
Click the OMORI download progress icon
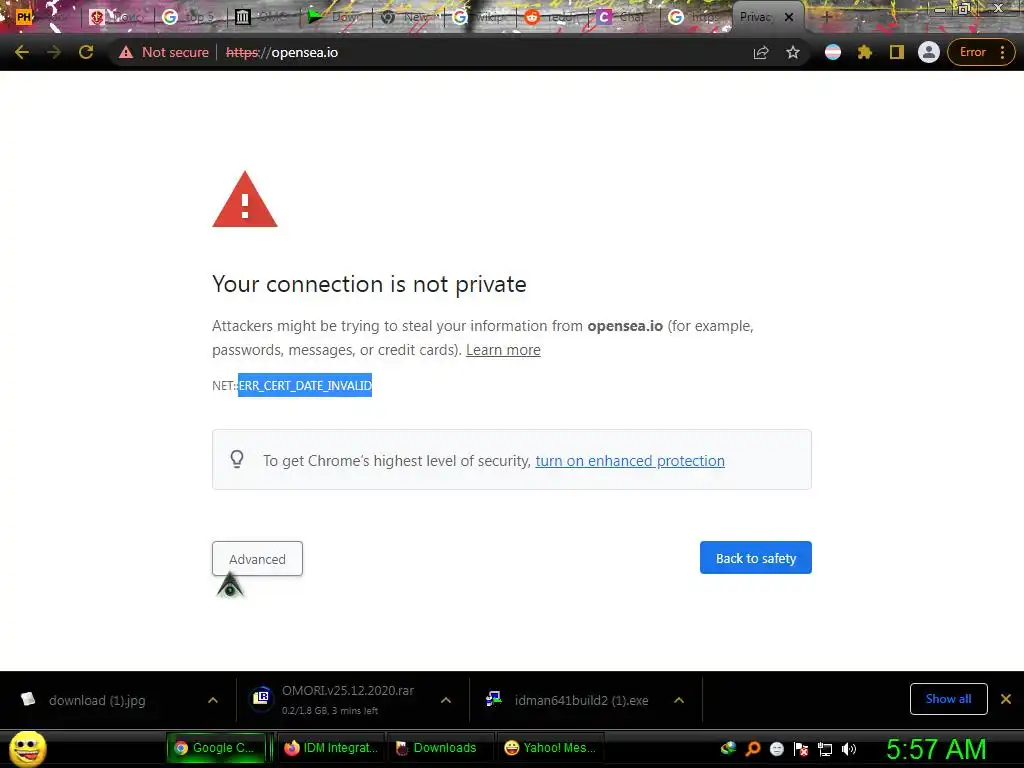(262, 698)
